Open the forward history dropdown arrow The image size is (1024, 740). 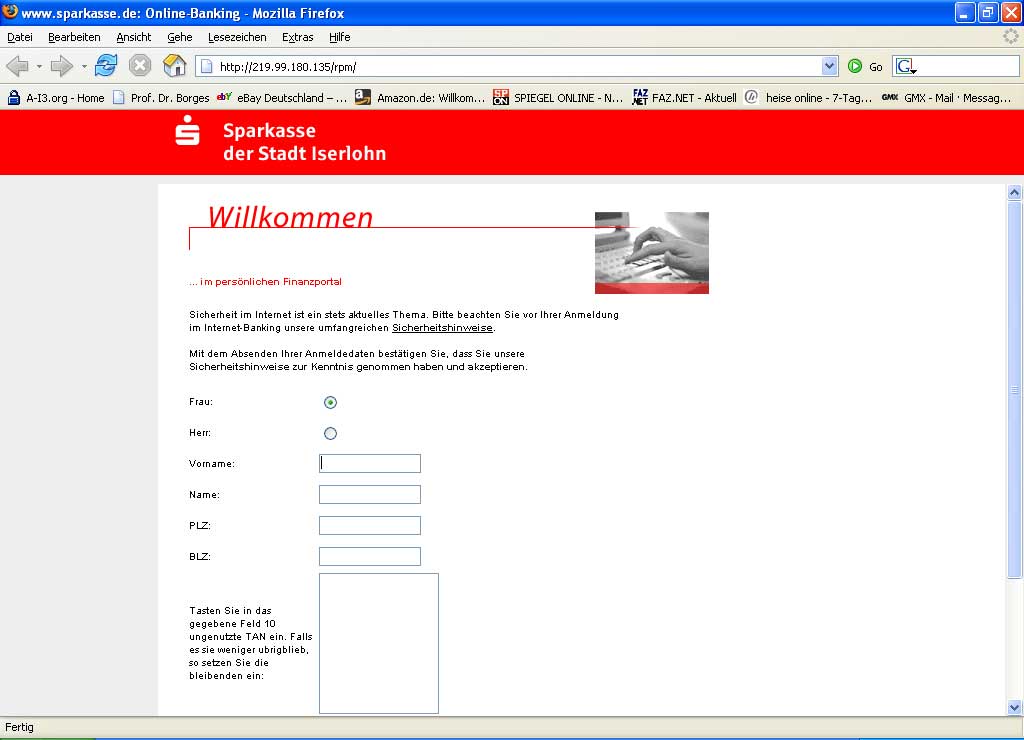pyautogui.click(x=84, y=67)
